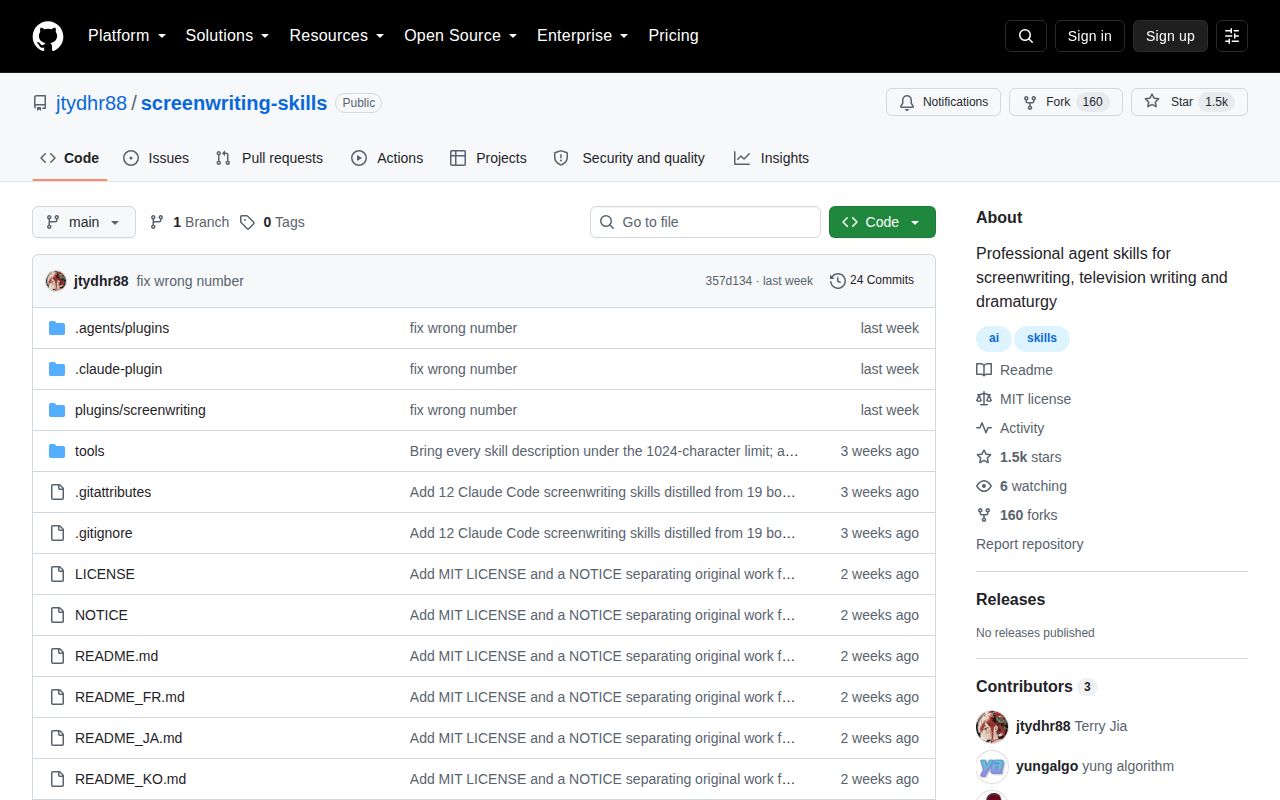Click the .claude-plugin folder icon
The width and height of the screenshot is (1280, 800).
(57, 369)
